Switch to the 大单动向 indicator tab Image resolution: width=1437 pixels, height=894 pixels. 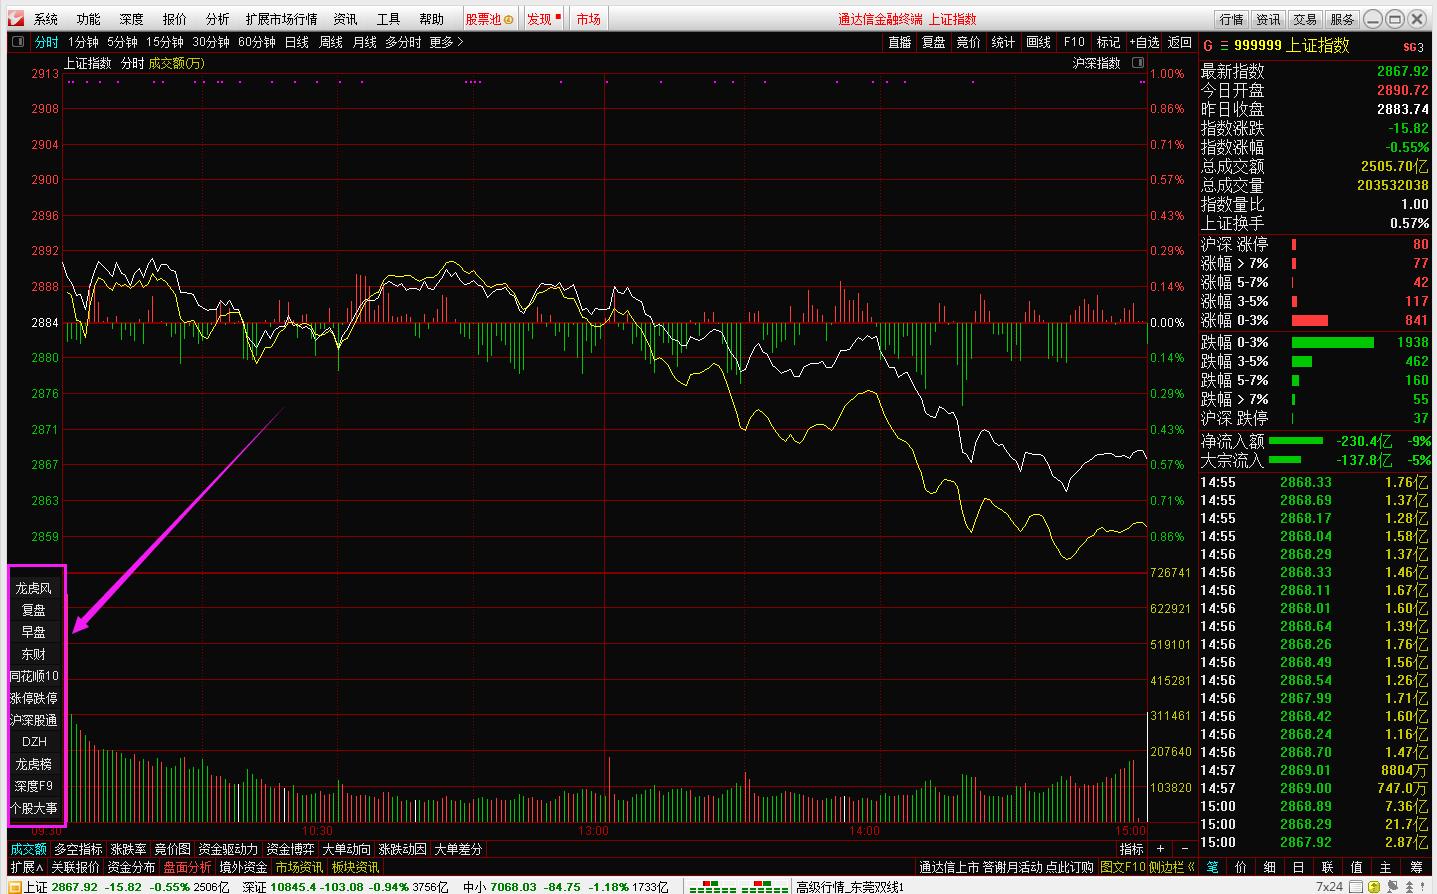[346, 849]
